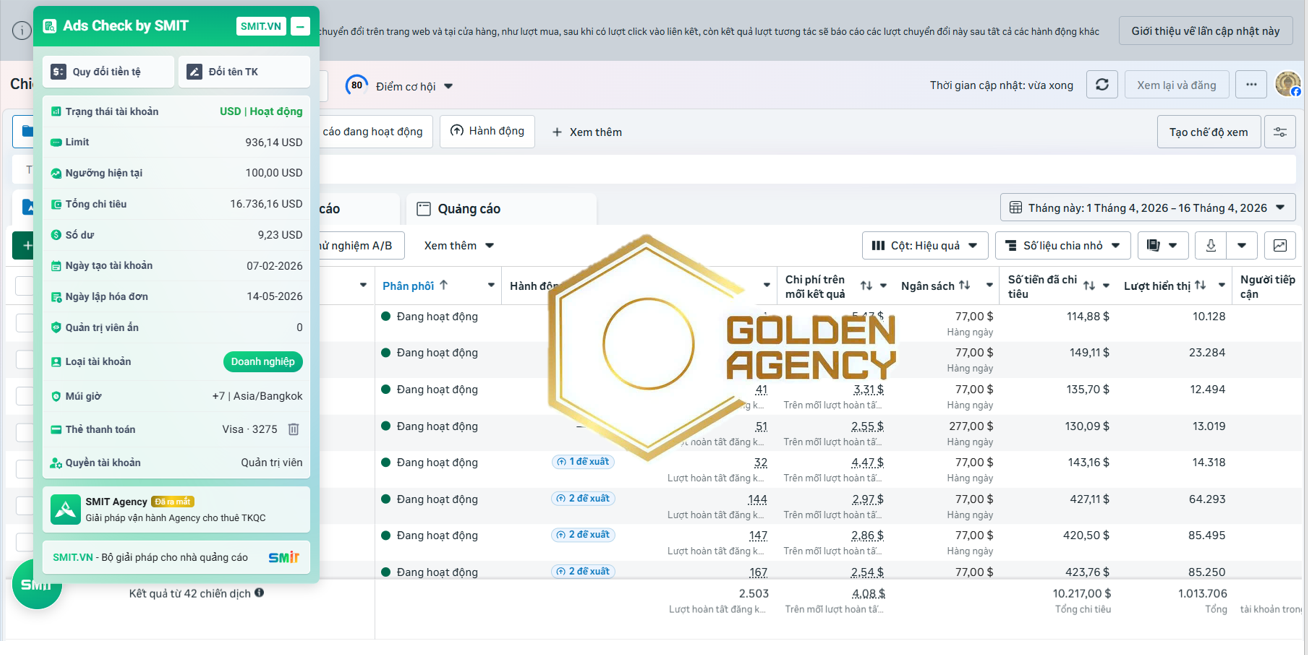Click the Doanh nghiệp account type badge

tap(263, 362)
